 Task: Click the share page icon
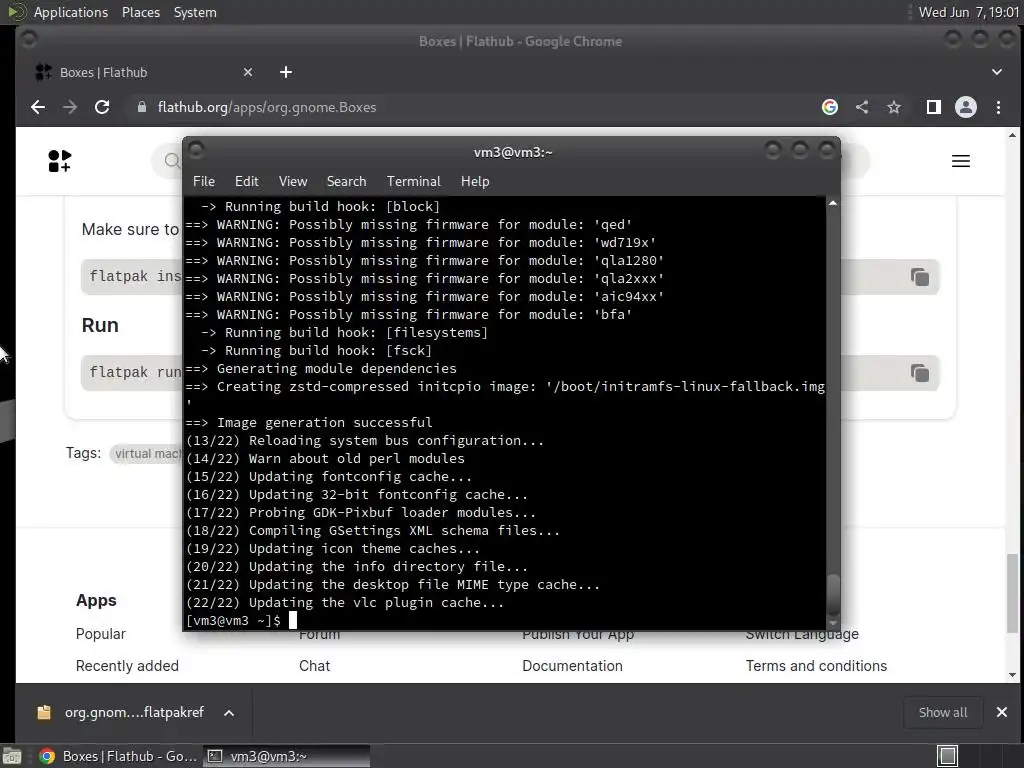click(x=862, y=107)
